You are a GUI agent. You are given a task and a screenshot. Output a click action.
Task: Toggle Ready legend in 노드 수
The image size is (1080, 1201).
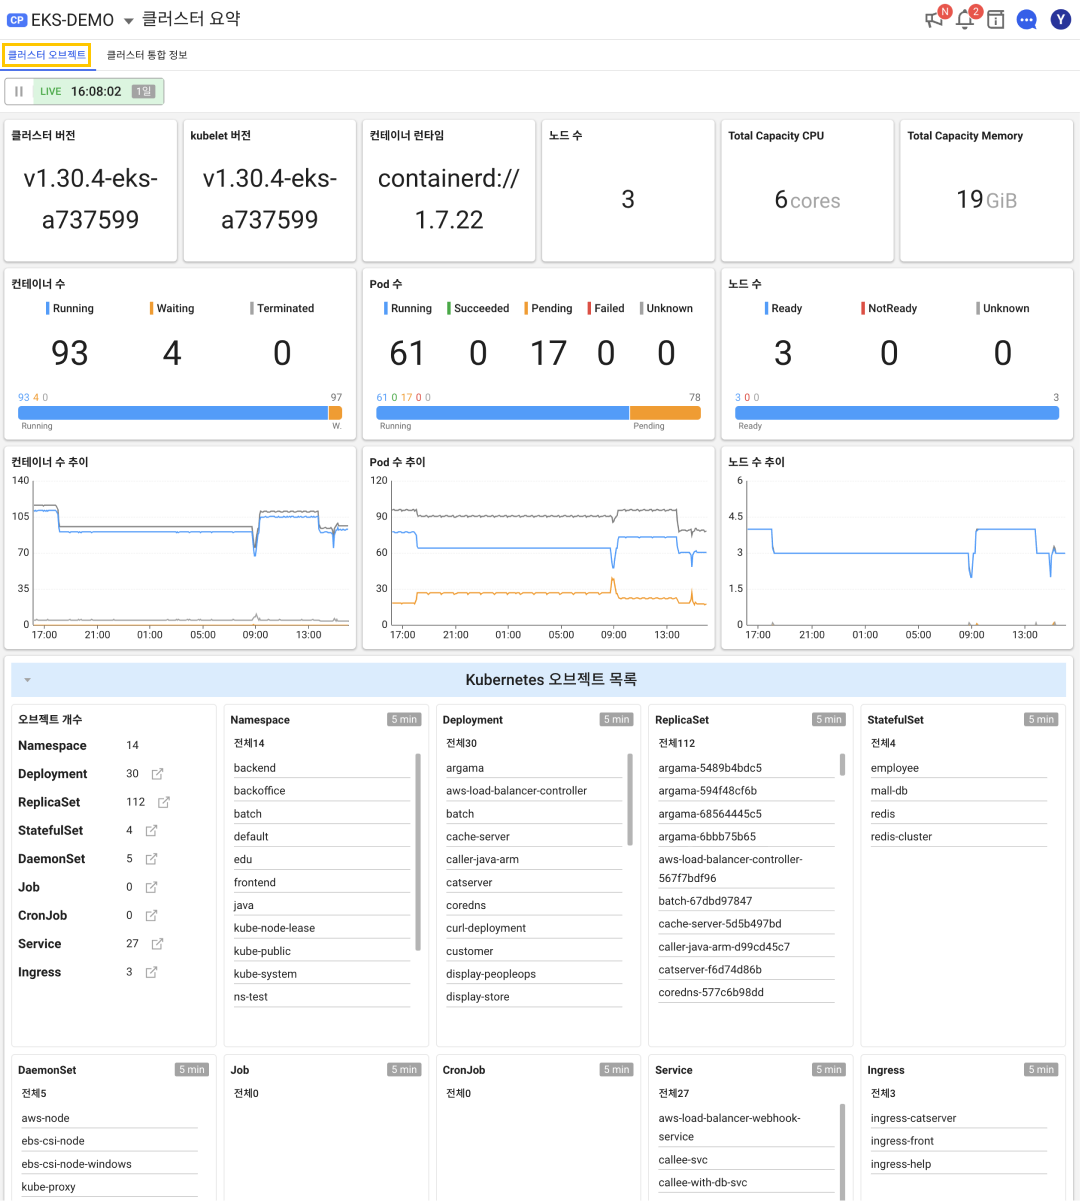(x=784, y=308)
